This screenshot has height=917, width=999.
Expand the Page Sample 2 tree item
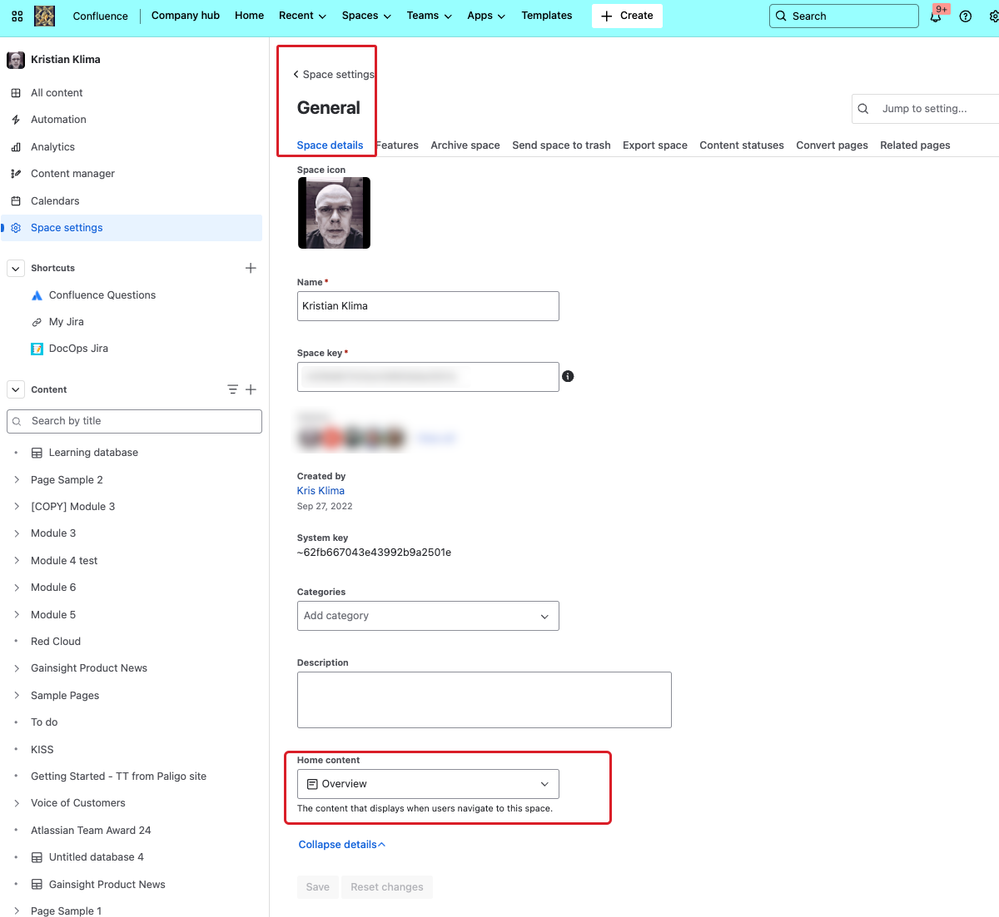(x=17, y=480)
